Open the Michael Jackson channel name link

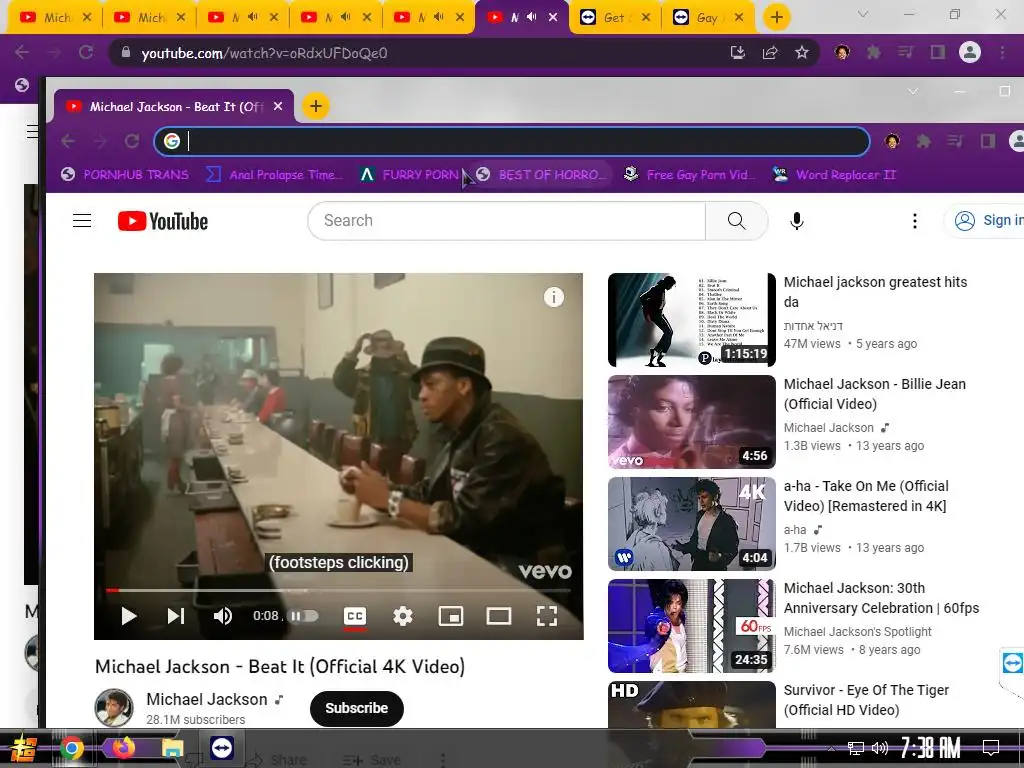[x=207, y=699]
